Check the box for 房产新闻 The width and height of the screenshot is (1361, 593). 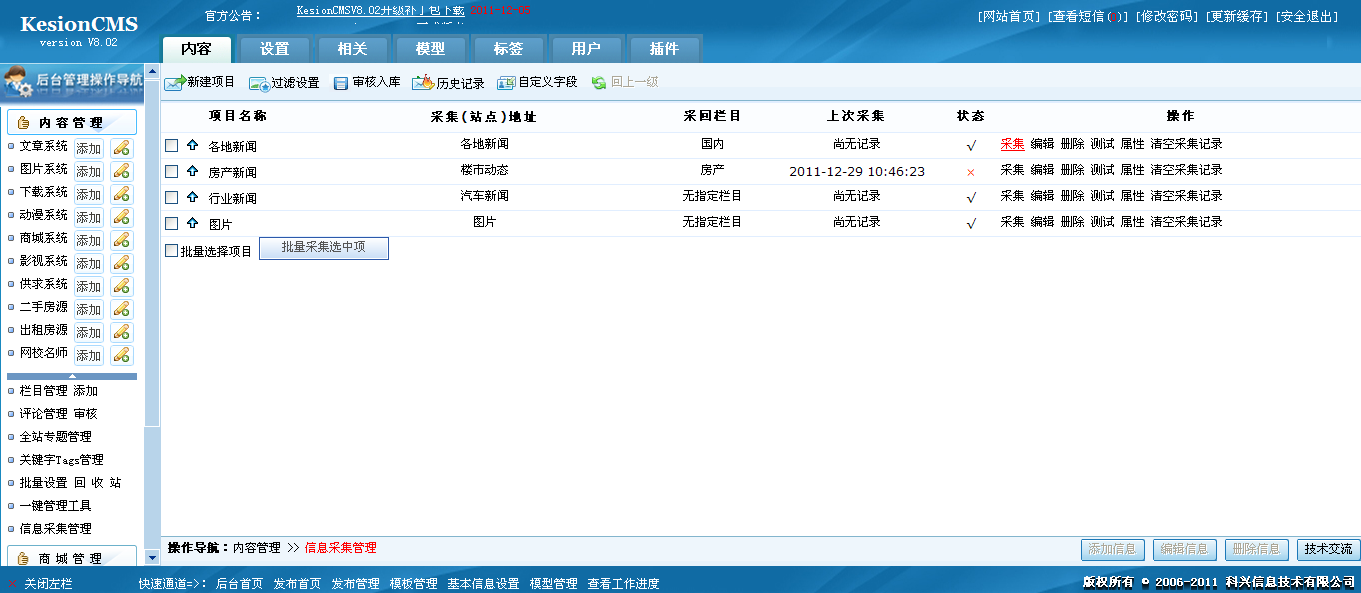coord(172,172)
